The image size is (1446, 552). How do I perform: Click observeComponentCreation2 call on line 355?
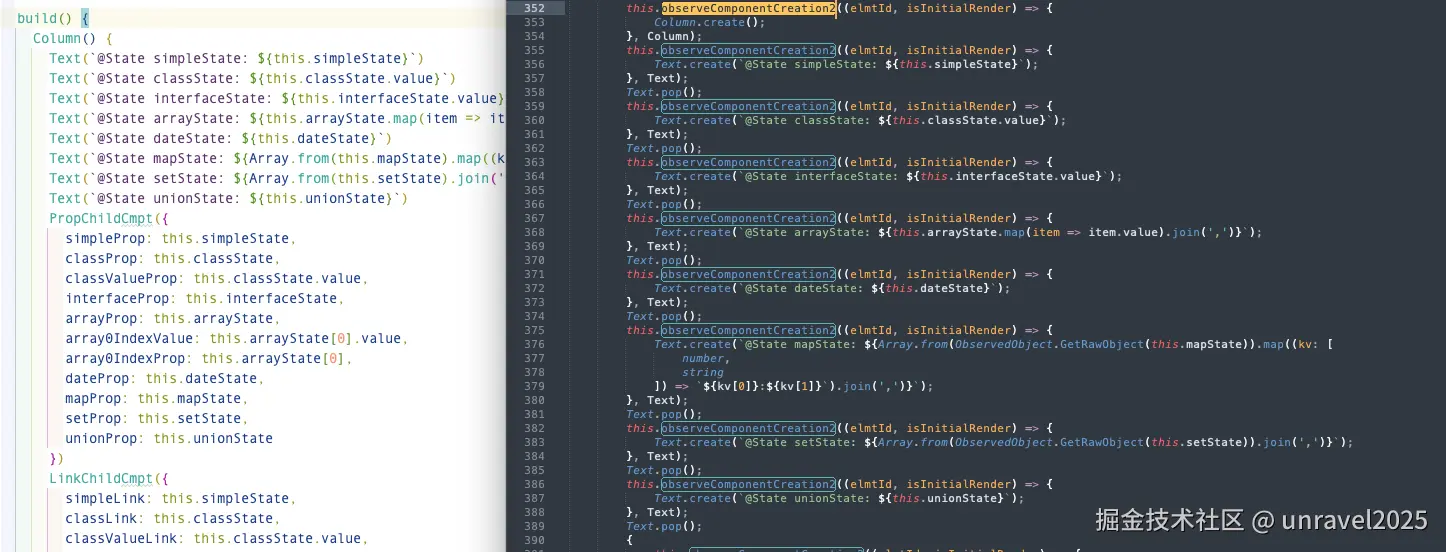click(x=748, y=50)
